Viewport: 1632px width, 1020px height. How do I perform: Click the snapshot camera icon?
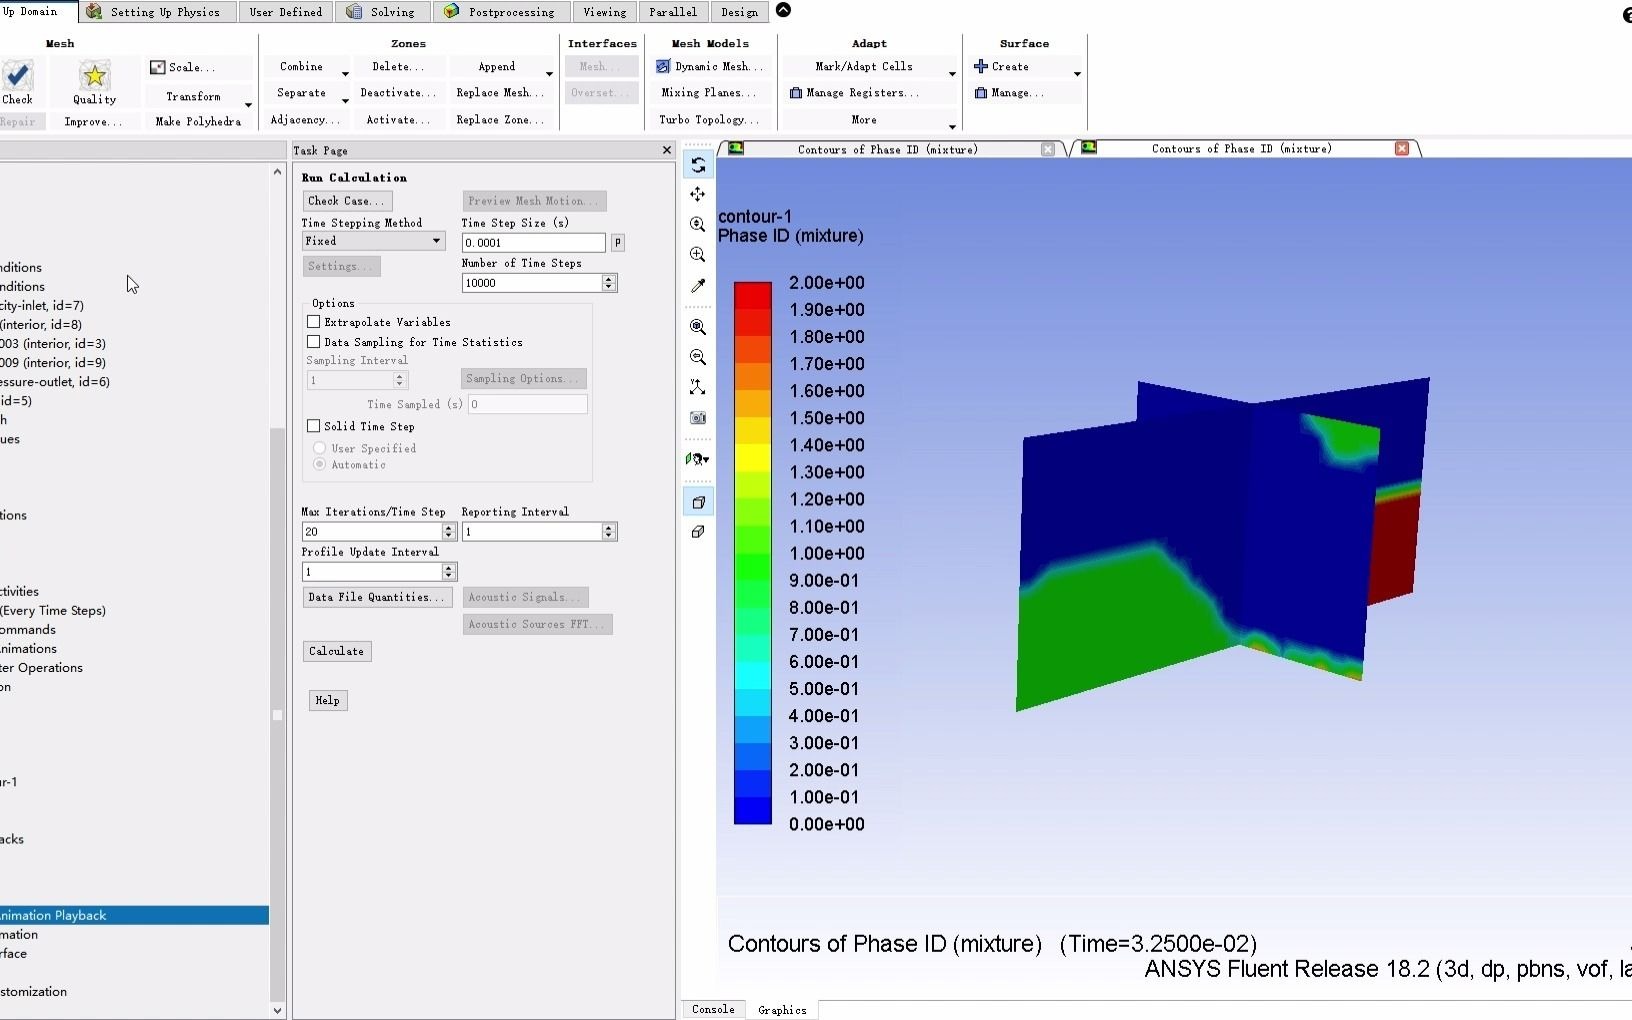(x=697, y=418)
